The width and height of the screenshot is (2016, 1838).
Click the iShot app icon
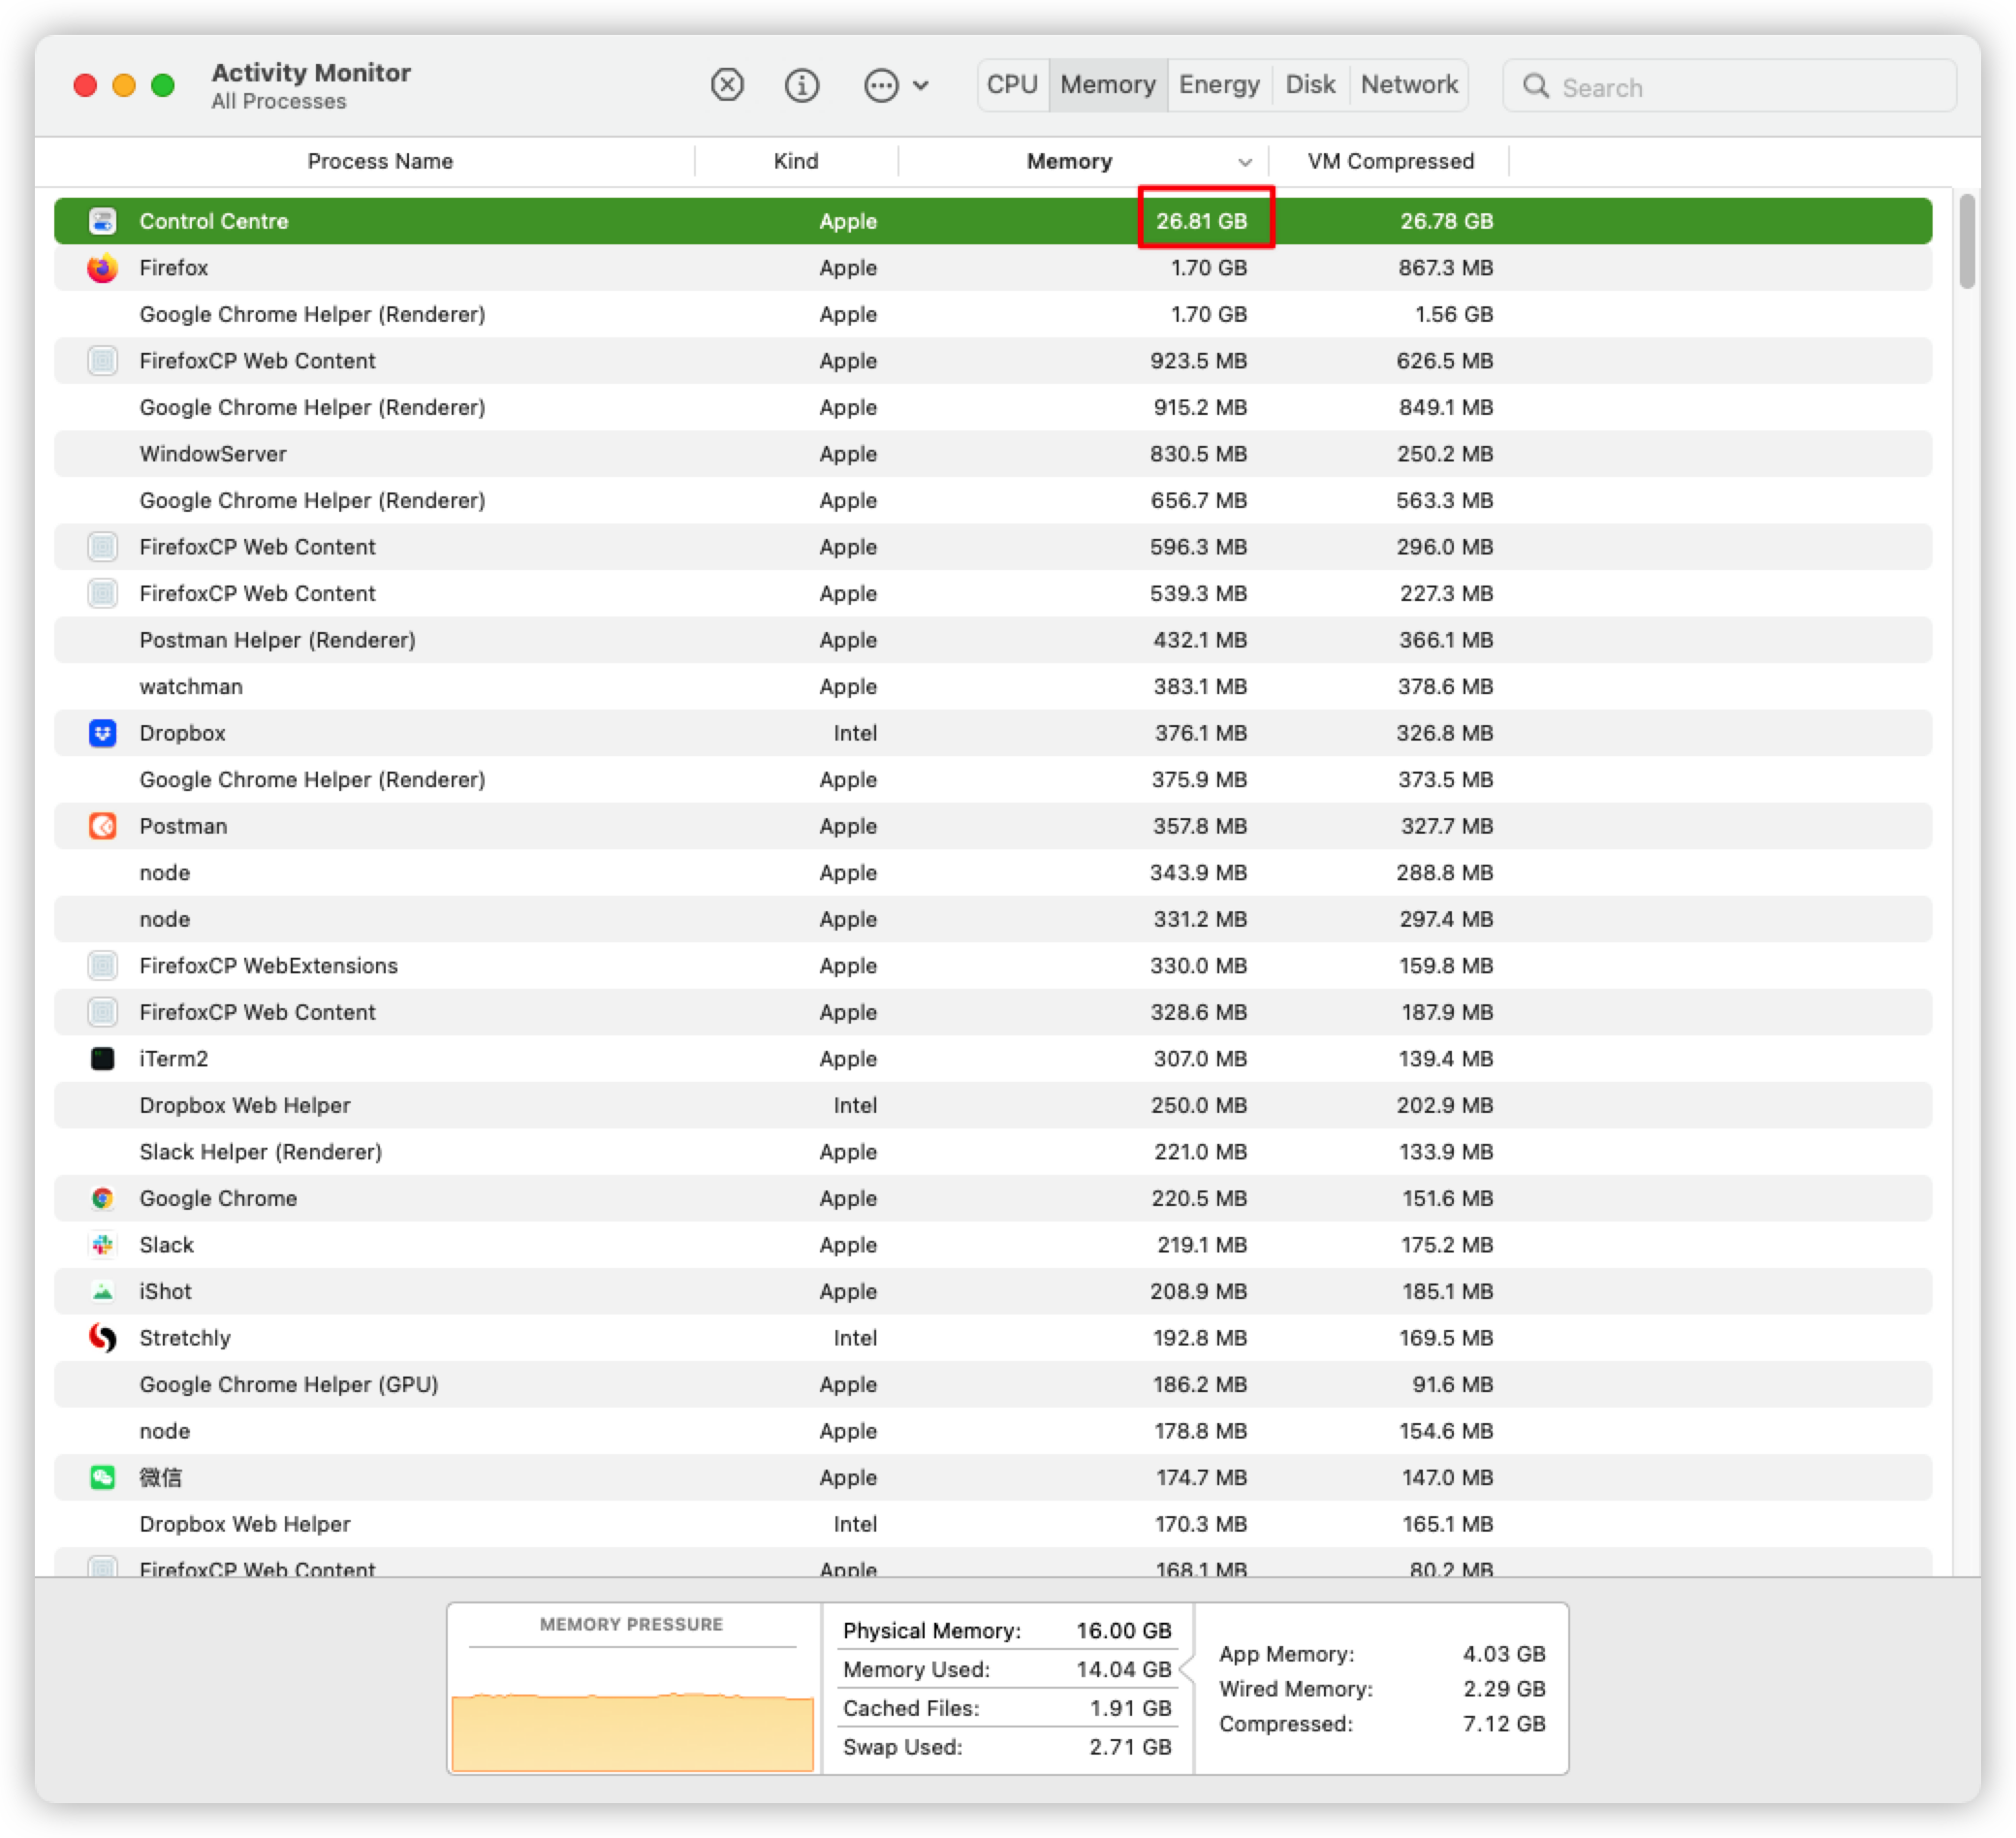point(102,1291)
